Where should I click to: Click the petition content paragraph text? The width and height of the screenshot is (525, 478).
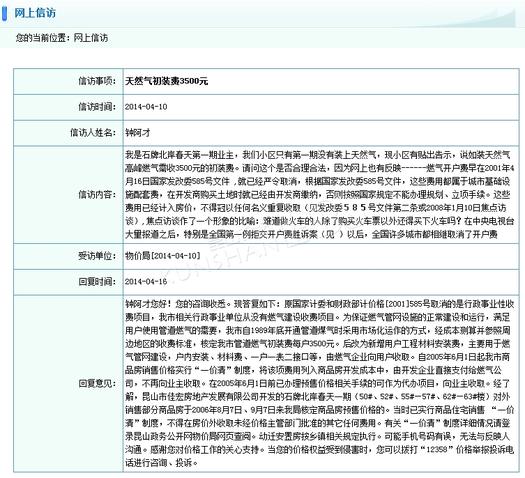coord(320,194)
